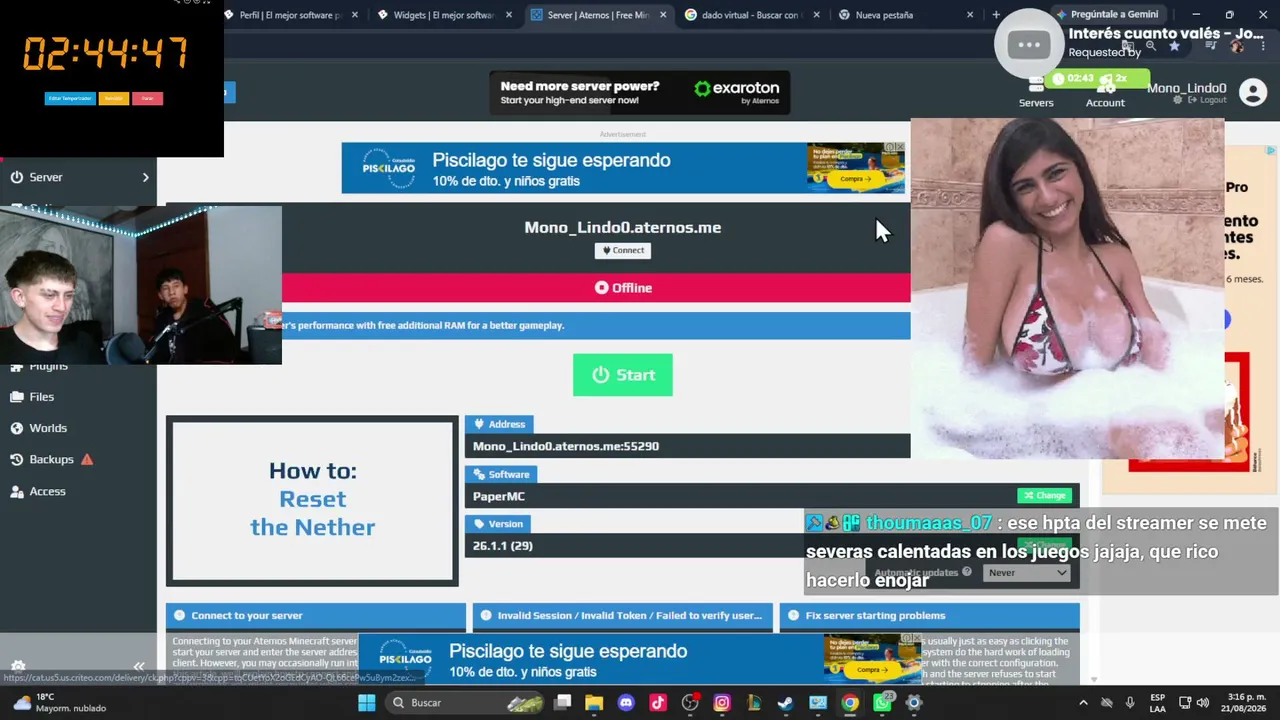Click the red timer button
1280x720 pixels.
point(147,98)
